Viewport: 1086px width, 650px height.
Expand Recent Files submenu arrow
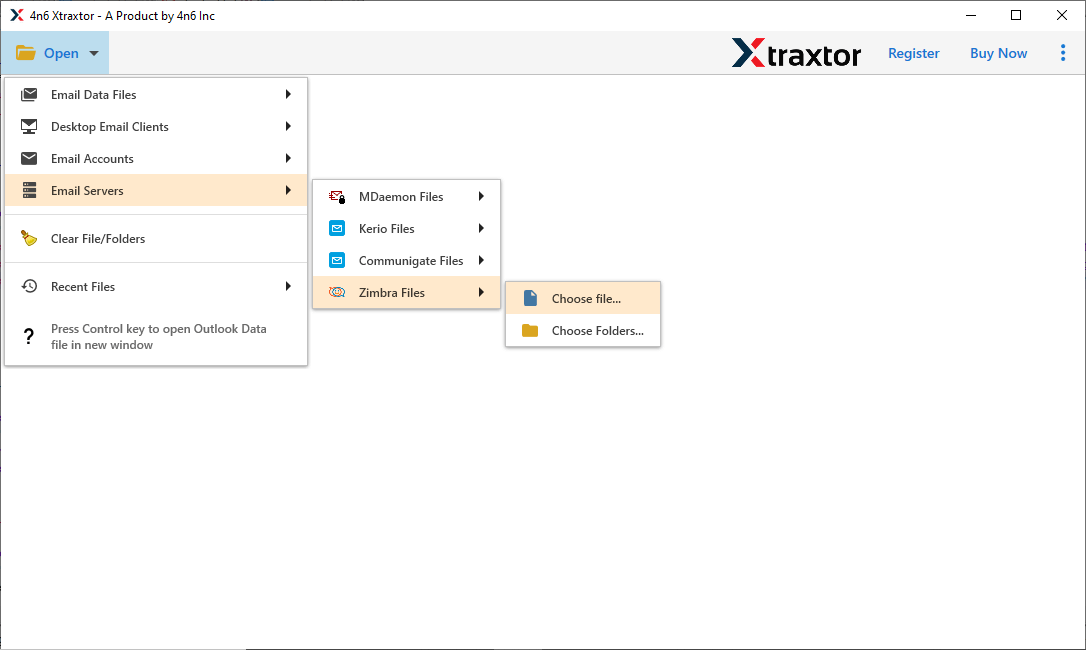288,286
